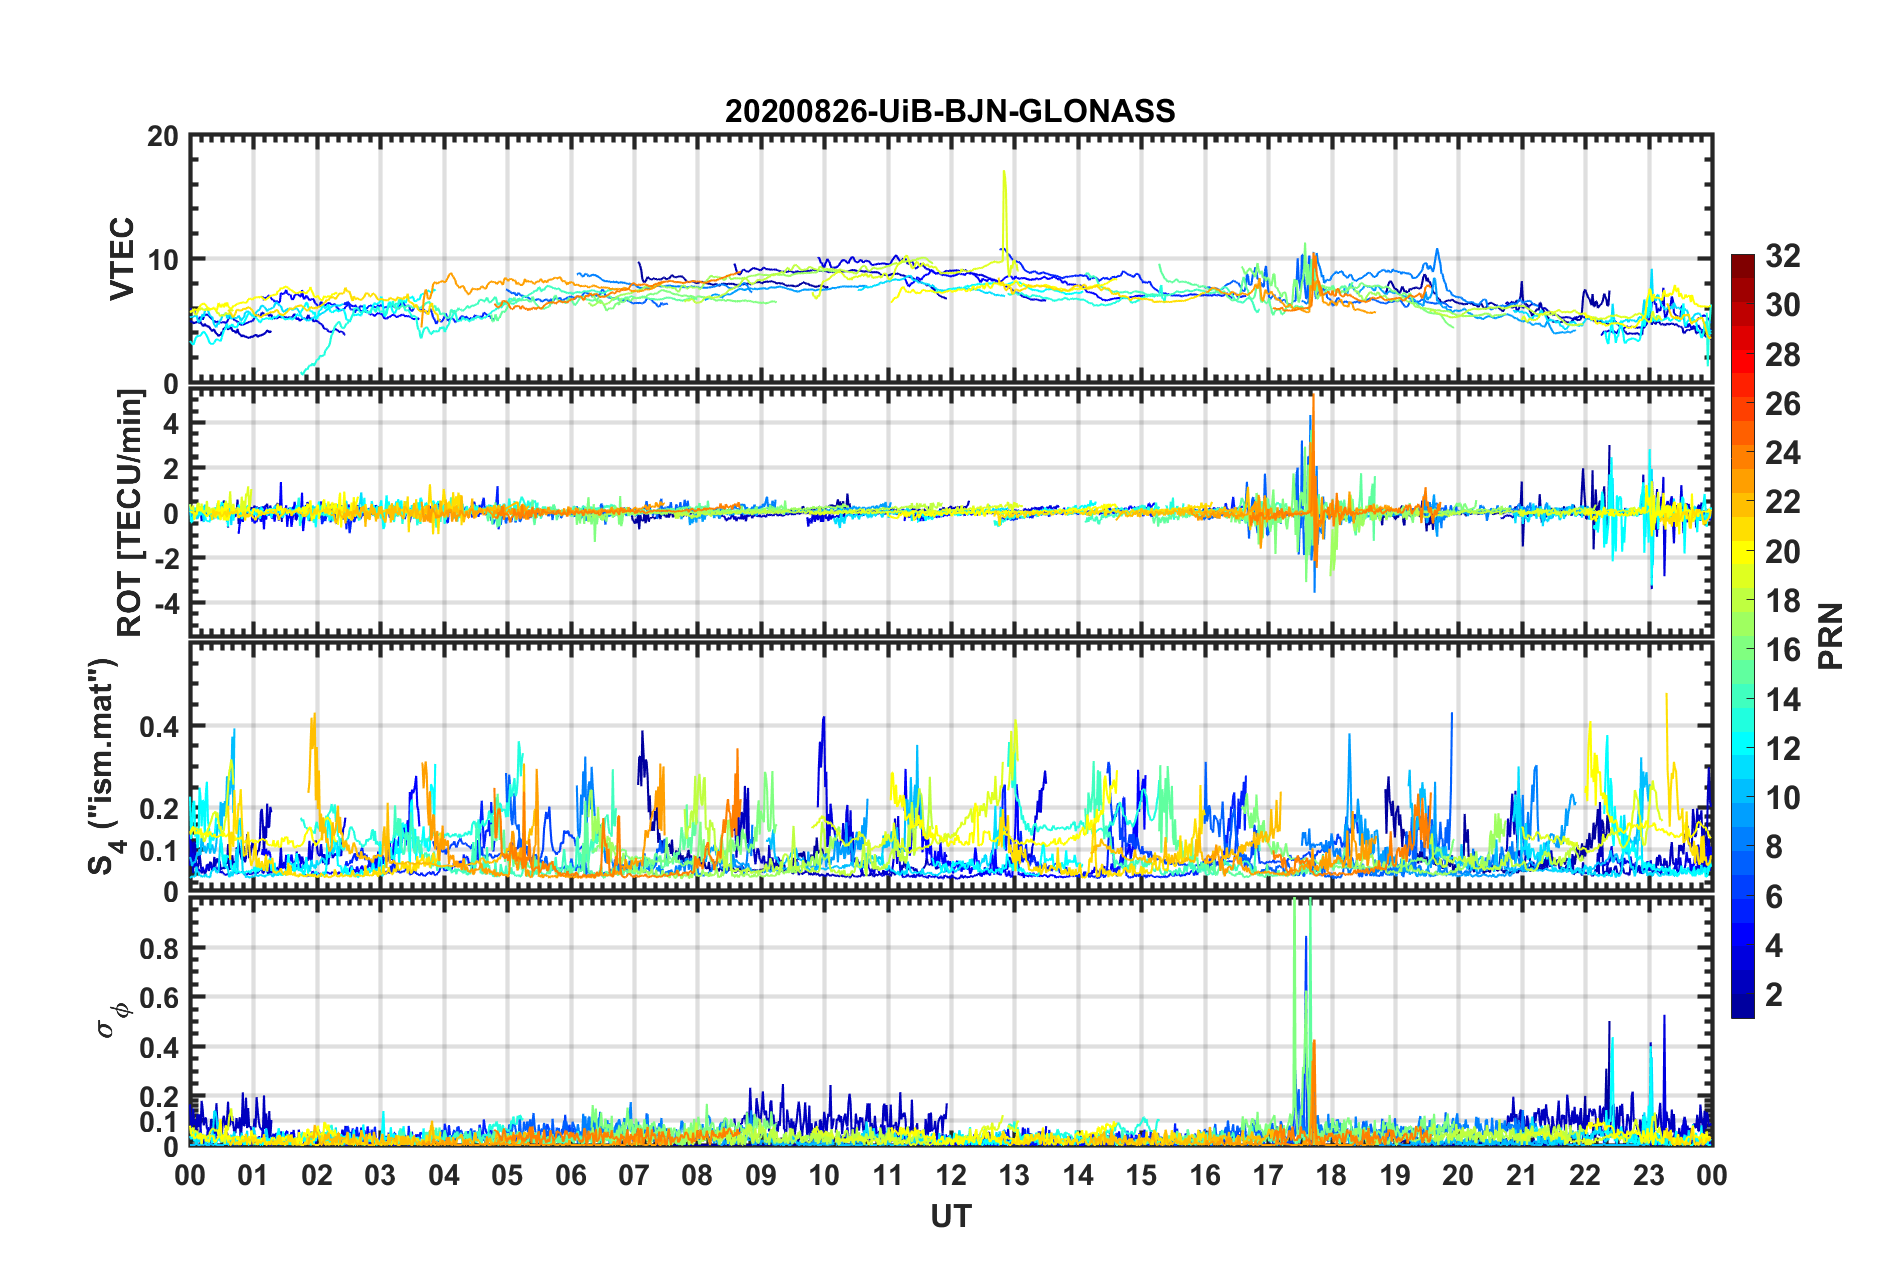
Task: Select colorbar tick label 32
Action: 1783,256
